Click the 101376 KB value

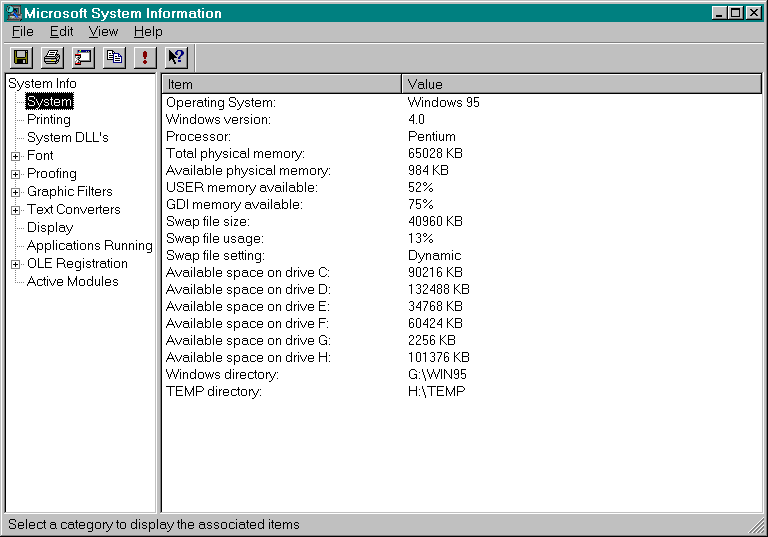click(x=439, y=358)
